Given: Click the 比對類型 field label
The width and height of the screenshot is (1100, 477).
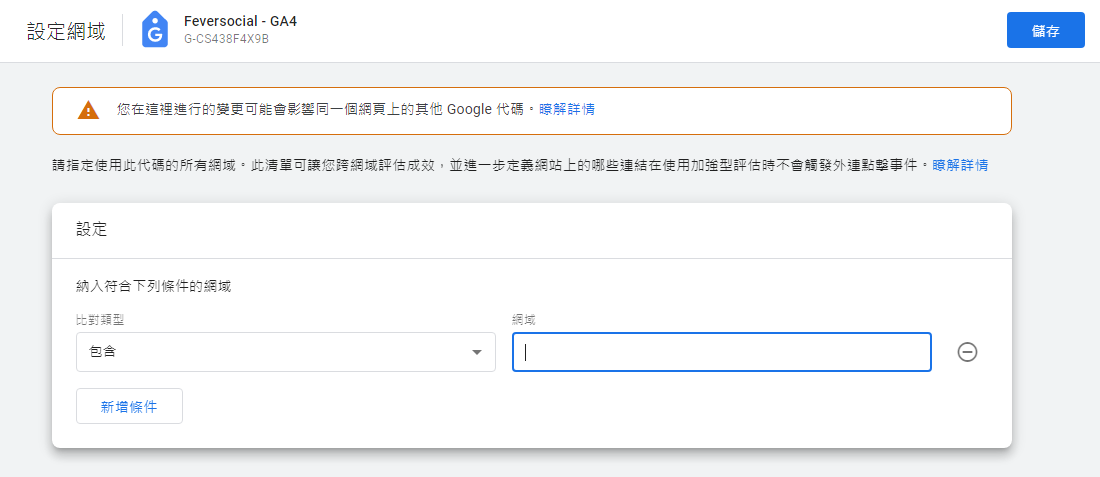Looking at the screenshot, I should click(x=100, y=319).
